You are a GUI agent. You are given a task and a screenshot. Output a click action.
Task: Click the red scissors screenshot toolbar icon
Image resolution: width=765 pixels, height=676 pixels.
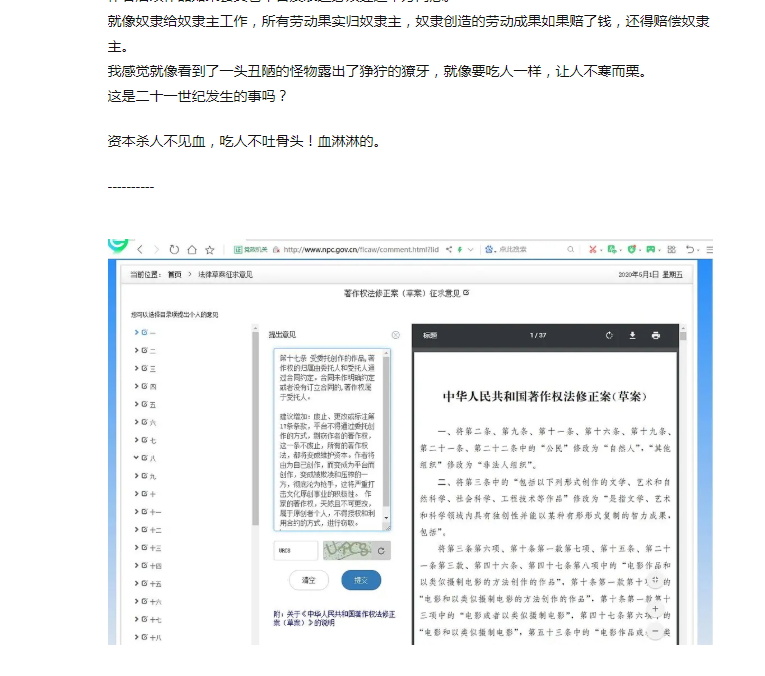pyautogui.click(x=593, y=249)
